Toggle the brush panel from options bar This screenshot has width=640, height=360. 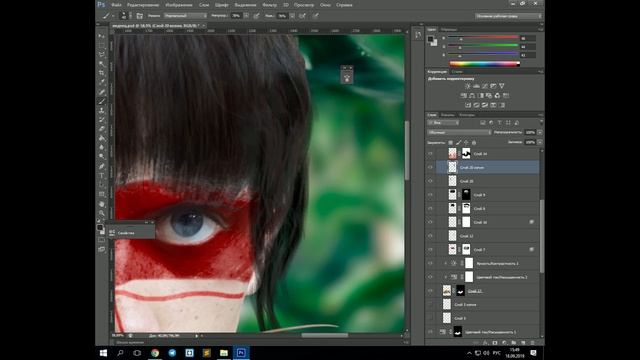[140, 16]
